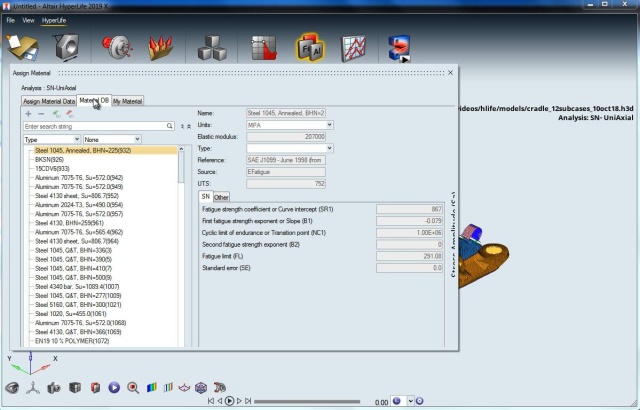Screen dimensions: 640x410
Task: Select the Other properties tab
Action: [x=221, y=197]
